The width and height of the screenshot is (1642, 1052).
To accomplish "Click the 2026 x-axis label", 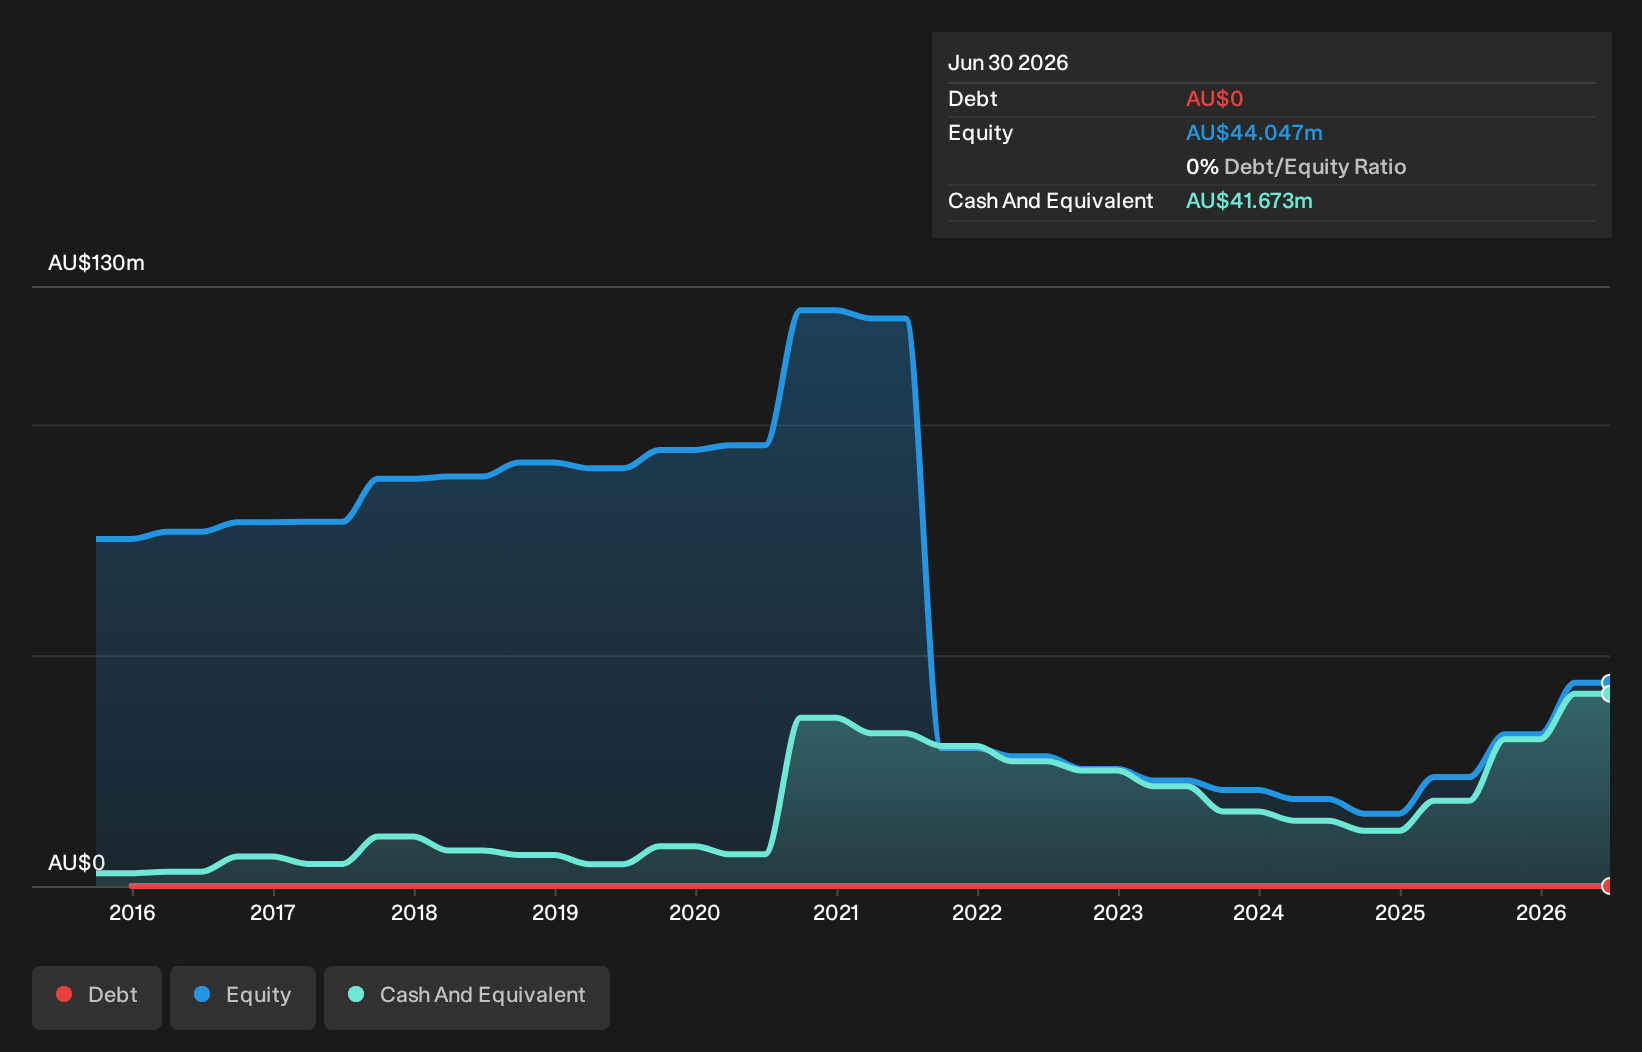I will click(x=1541, y=912).
